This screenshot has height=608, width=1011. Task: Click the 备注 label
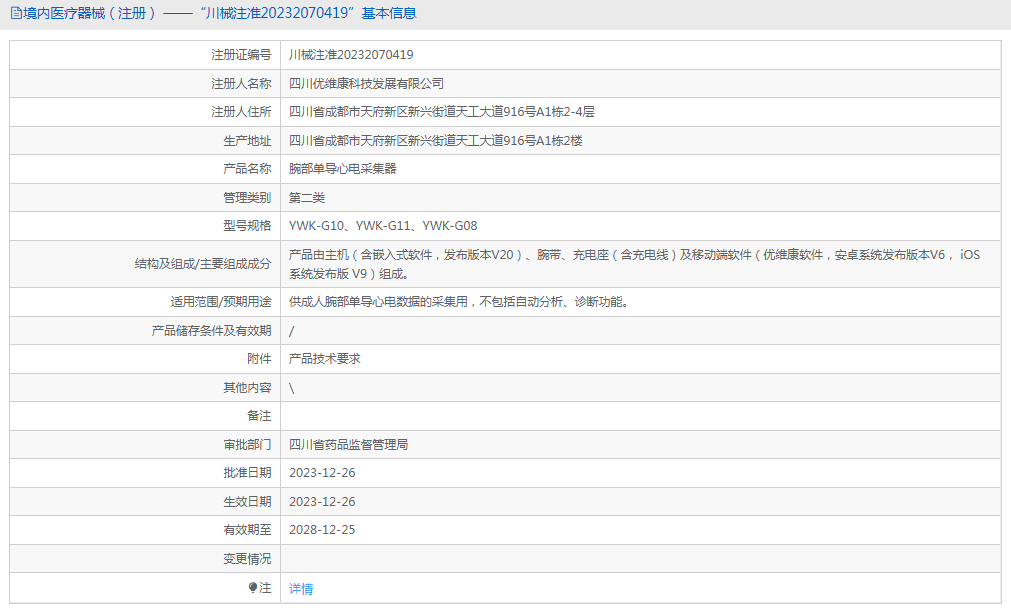(x=259, y=416)
